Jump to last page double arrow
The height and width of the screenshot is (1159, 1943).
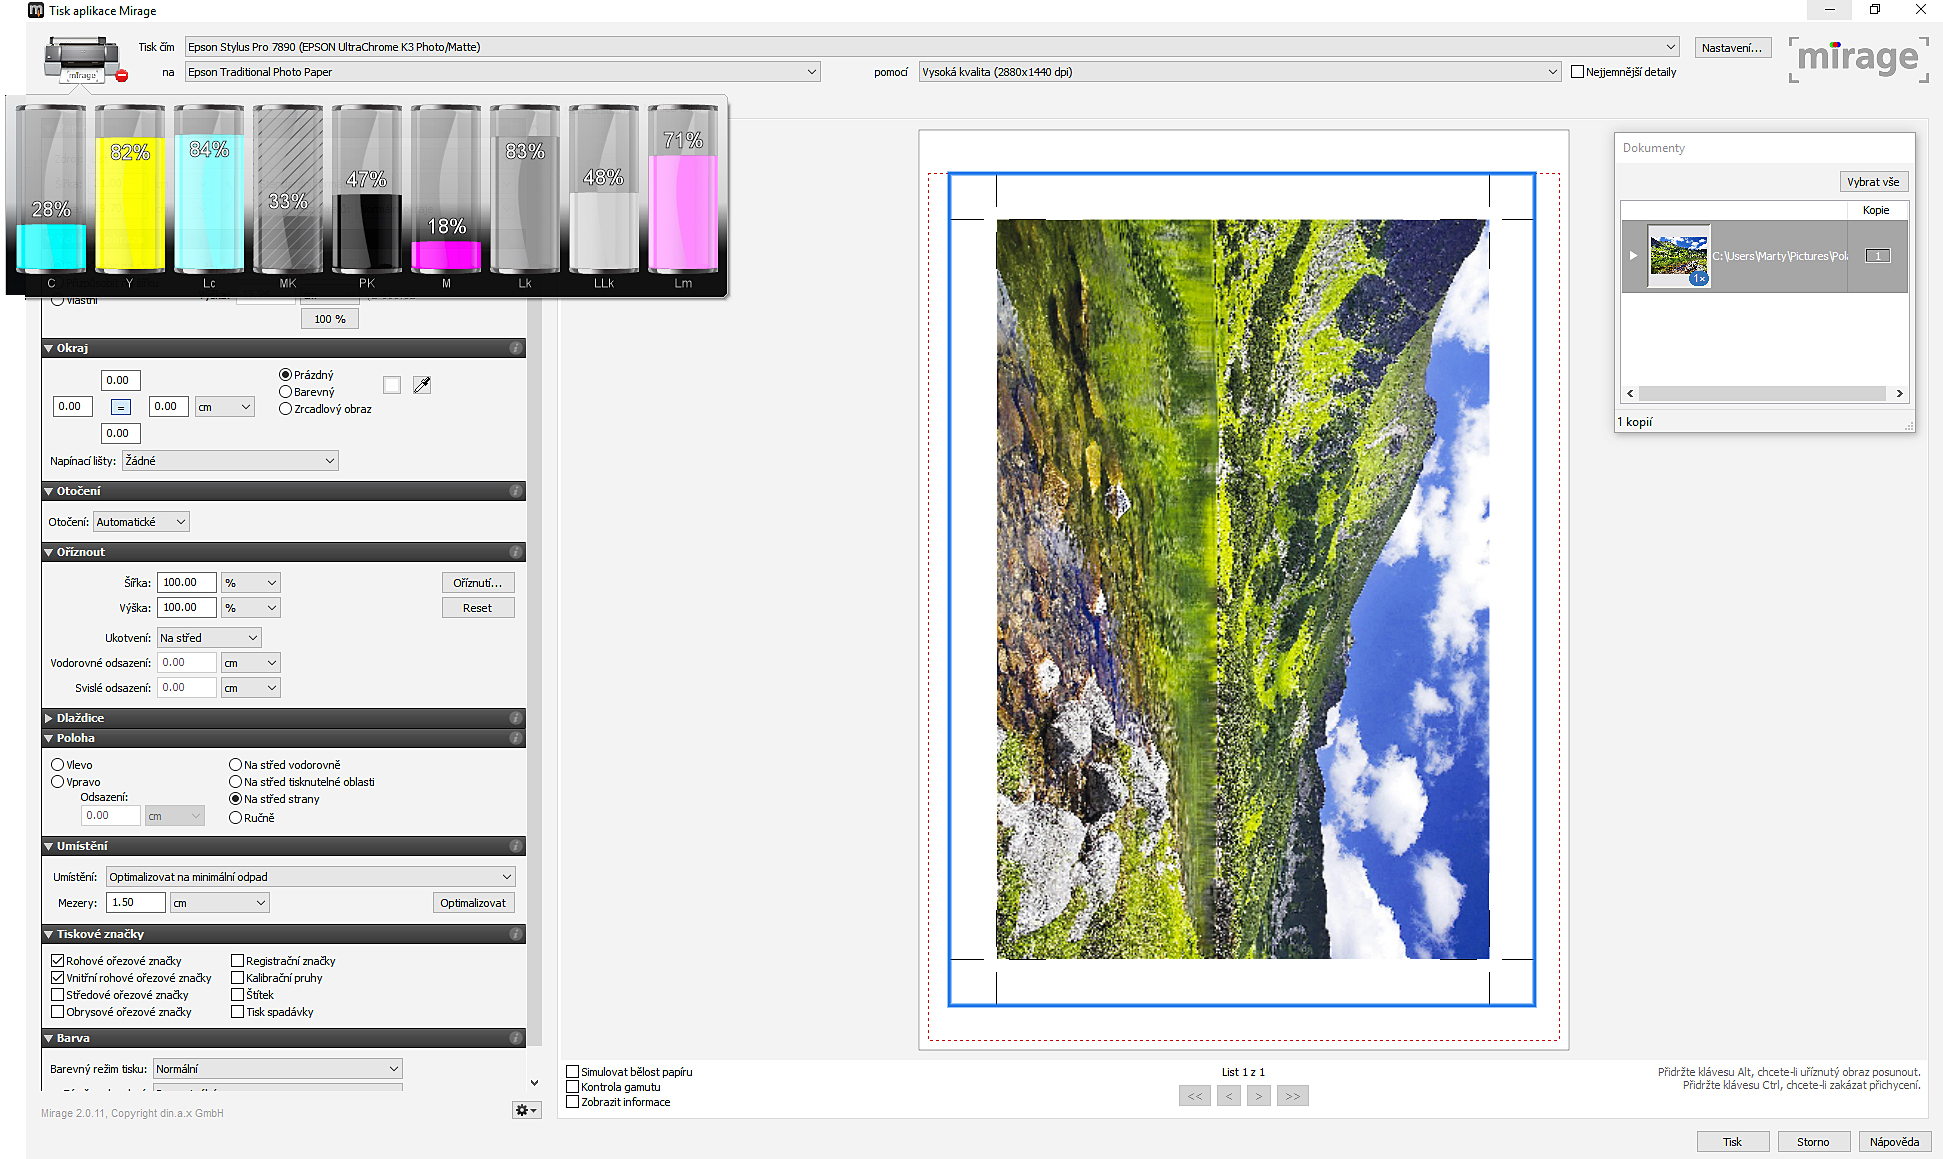point(1293,1096)
